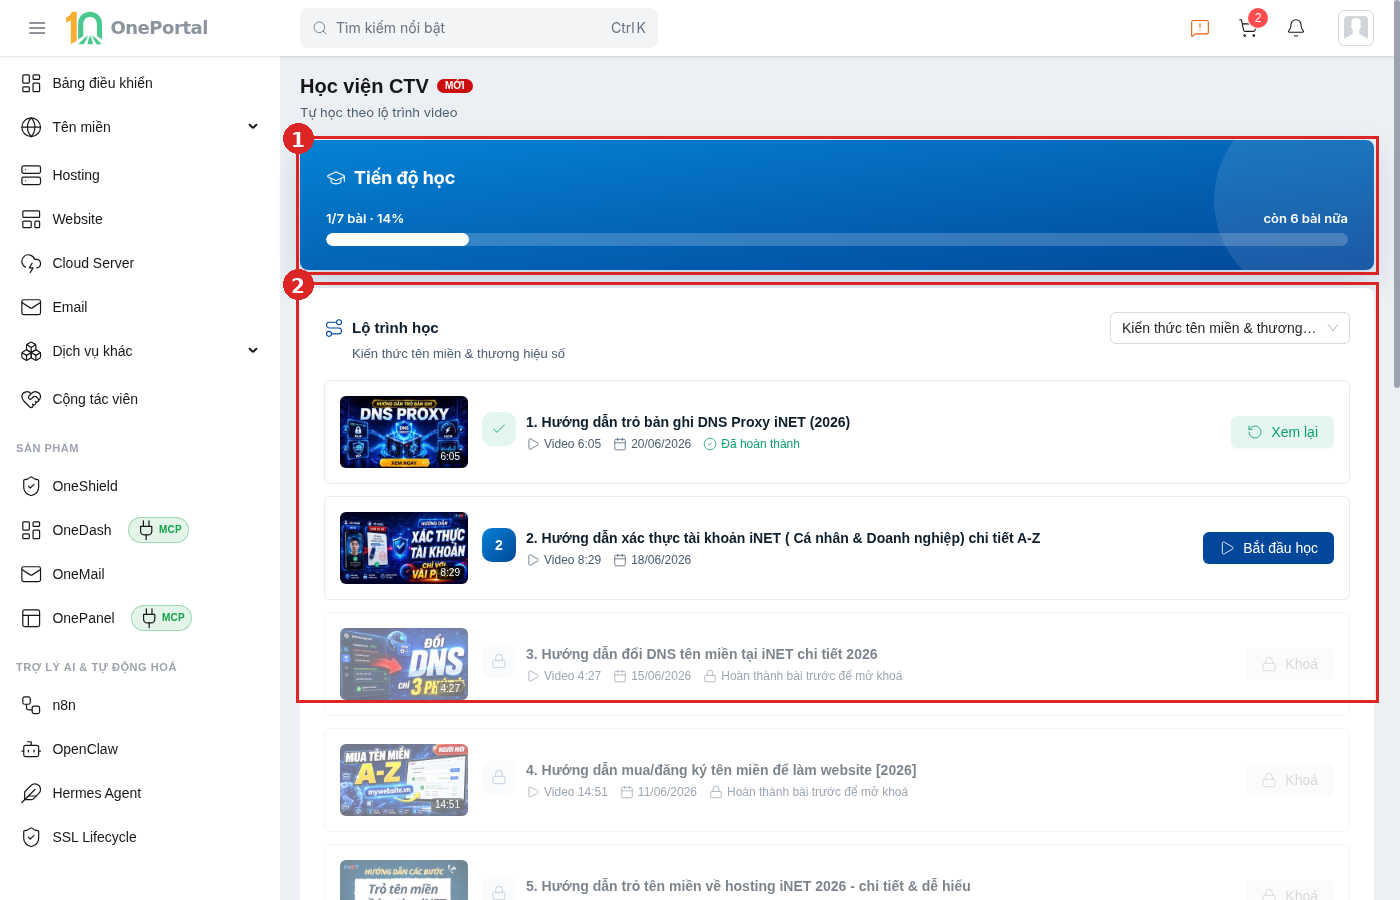Click the Lộ trình học route icon
Screen dimensions: 1400x900
pos(334,328)
